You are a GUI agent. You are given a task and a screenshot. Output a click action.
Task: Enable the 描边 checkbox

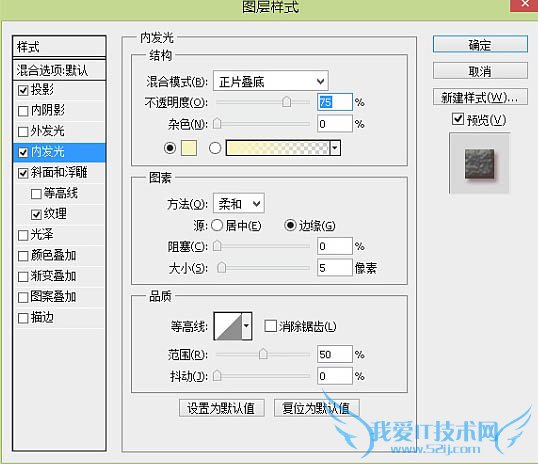point(23,318)
